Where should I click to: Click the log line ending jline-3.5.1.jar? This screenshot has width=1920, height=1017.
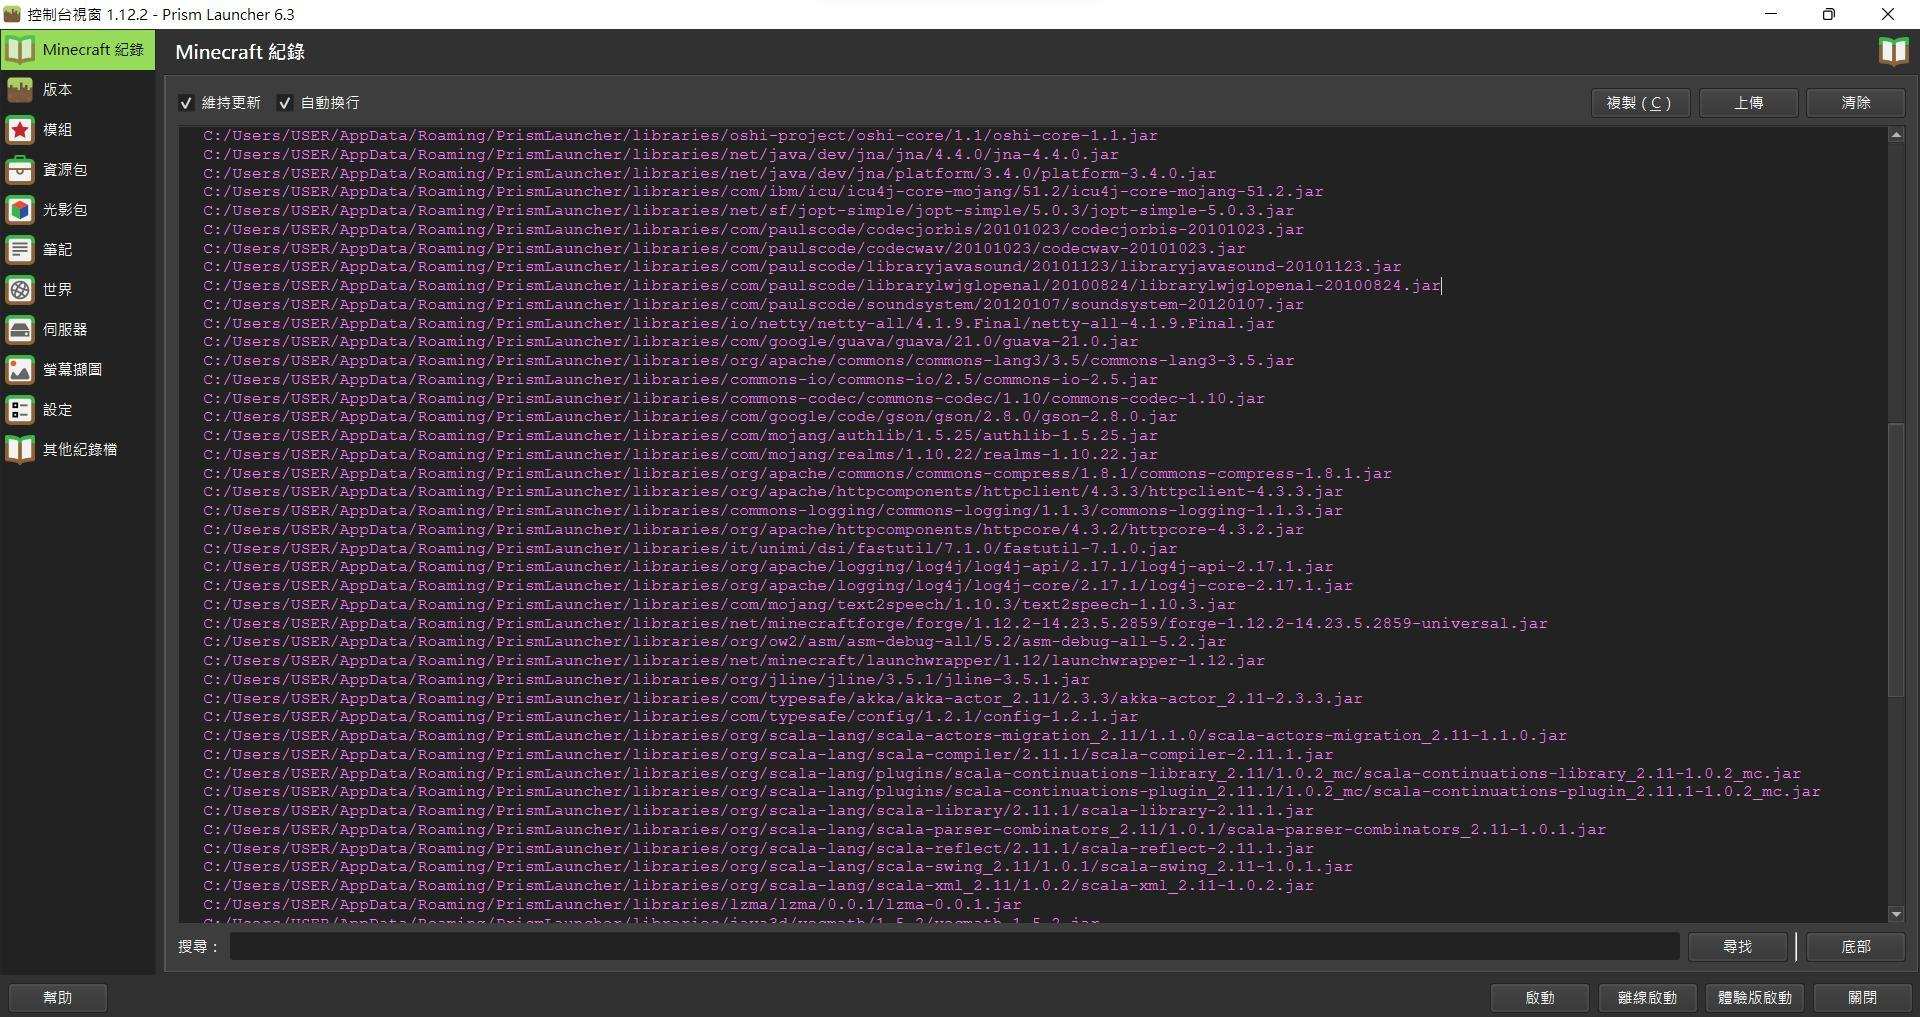[x=646, y=679]
